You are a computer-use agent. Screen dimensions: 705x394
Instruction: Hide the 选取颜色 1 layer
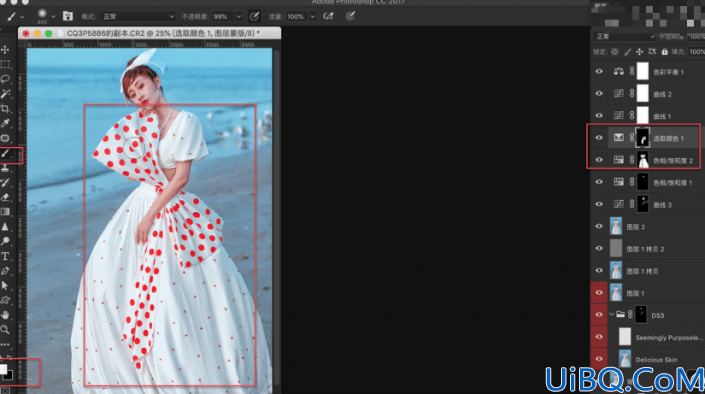(x=599, y=138)
